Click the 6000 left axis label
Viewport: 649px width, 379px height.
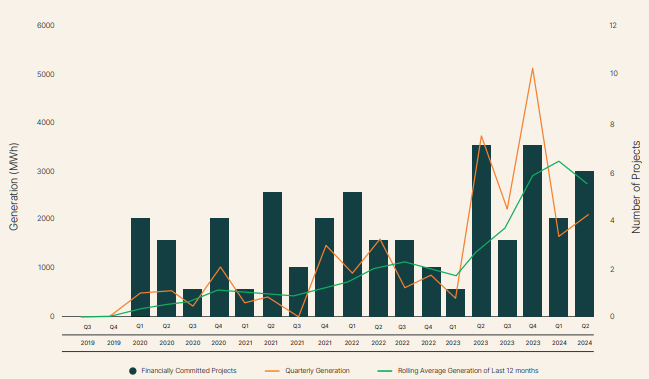click(x=46, y=26)
